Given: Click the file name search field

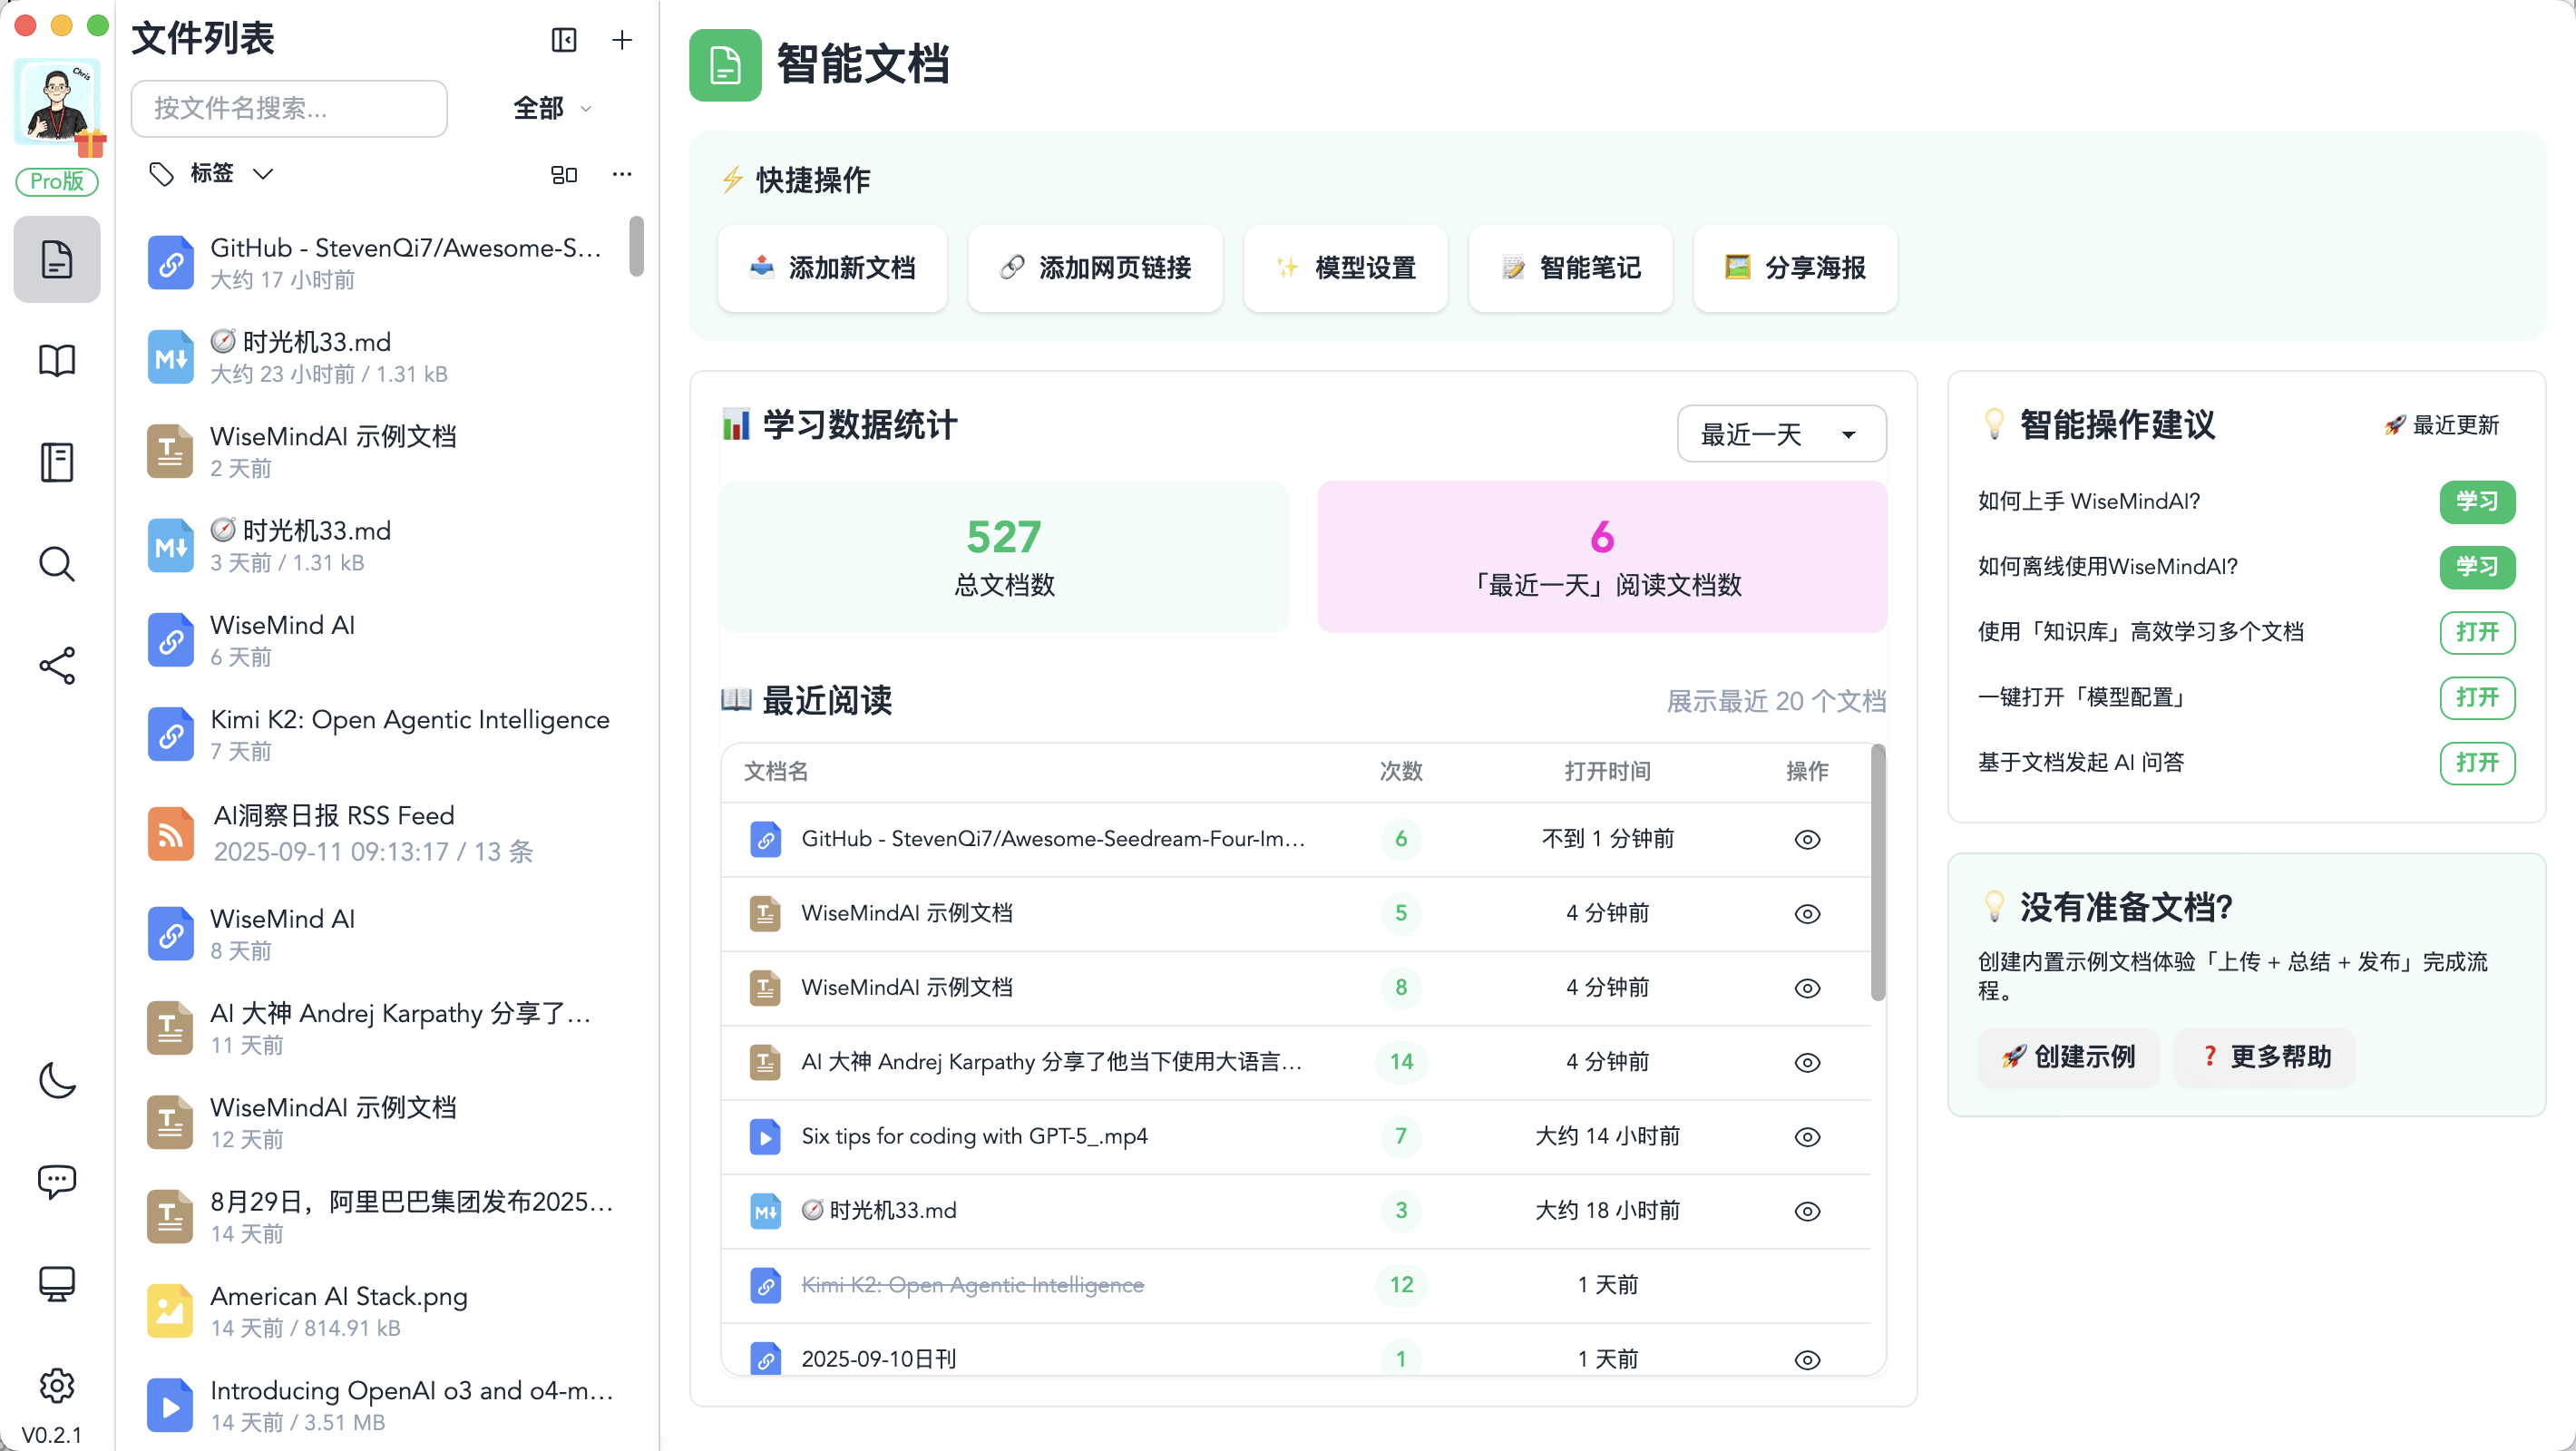Looking at the screenshot, I should pos(289,108).
